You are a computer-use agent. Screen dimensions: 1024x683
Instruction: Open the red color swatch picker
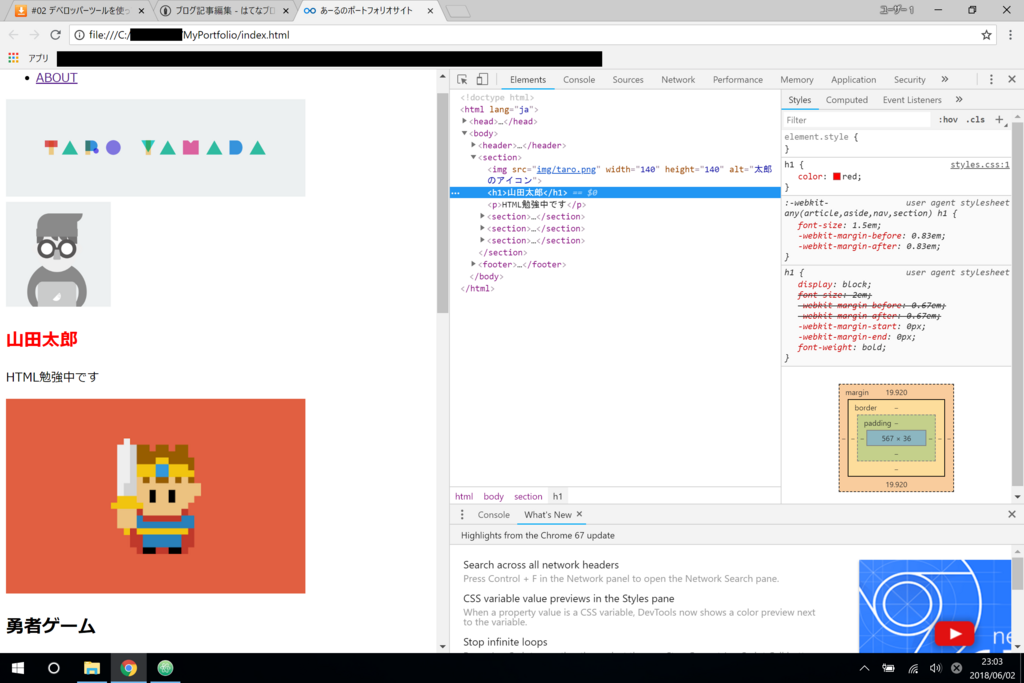coord(837,176)
